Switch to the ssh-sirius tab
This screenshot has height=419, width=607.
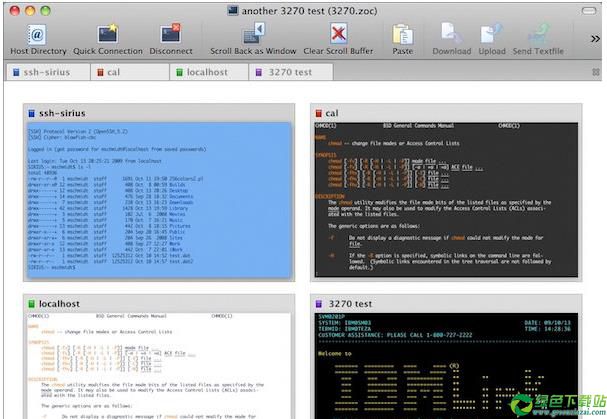click(x=48, y=72)
